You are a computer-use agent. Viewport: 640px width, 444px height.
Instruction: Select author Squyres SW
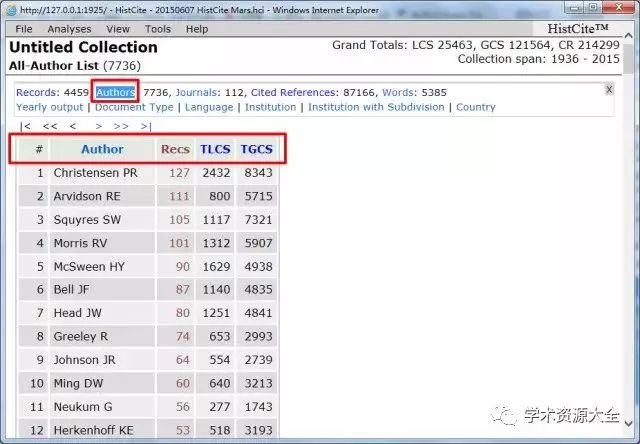point(87,220)
